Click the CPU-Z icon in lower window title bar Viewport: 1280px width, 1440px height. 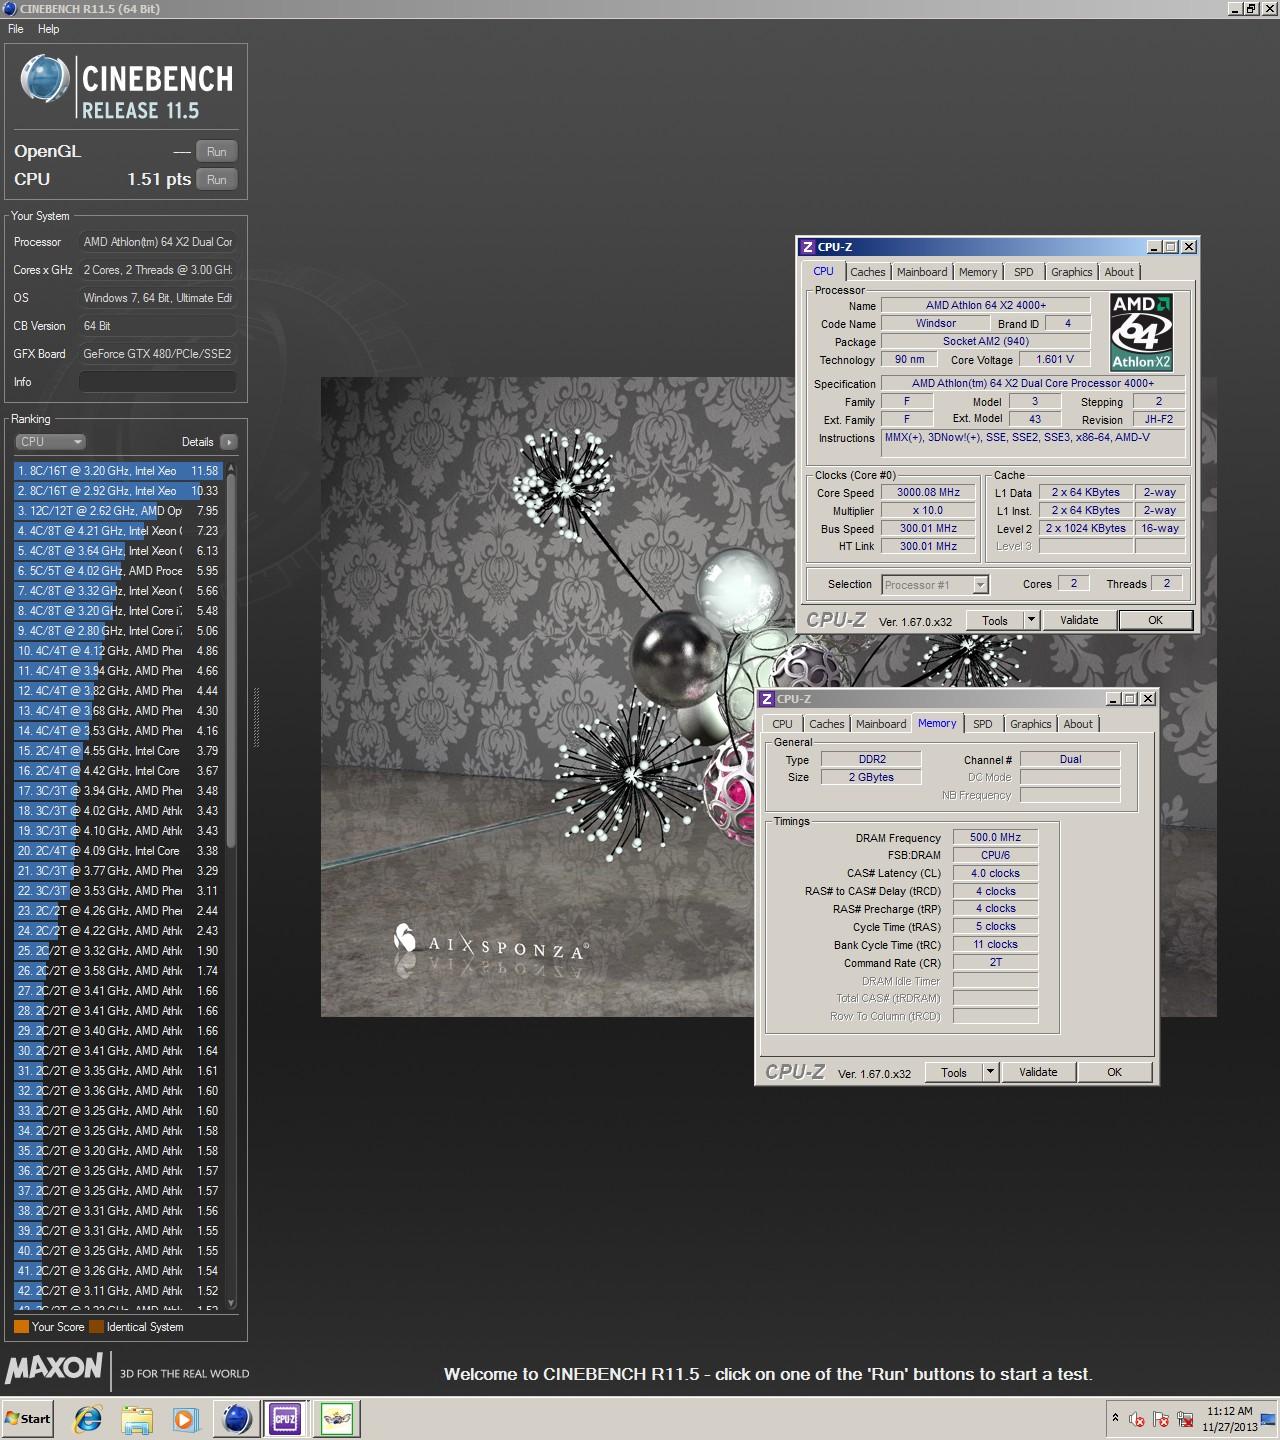tap(767, 699)
